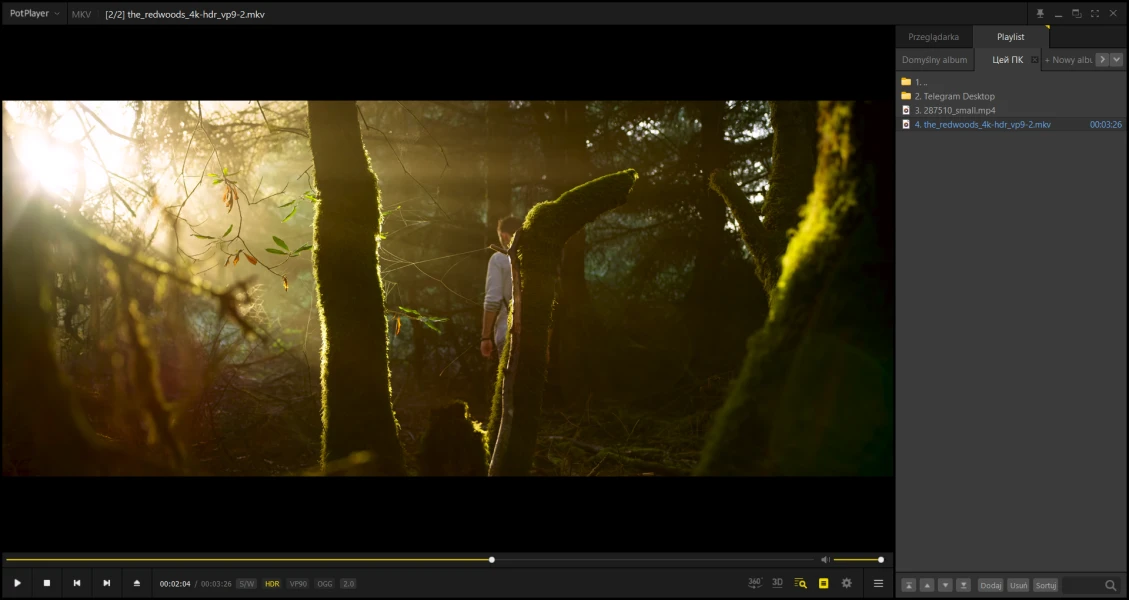Skip to the next track
Viewport: 1129px width, 600px height.
click(107, 583)
